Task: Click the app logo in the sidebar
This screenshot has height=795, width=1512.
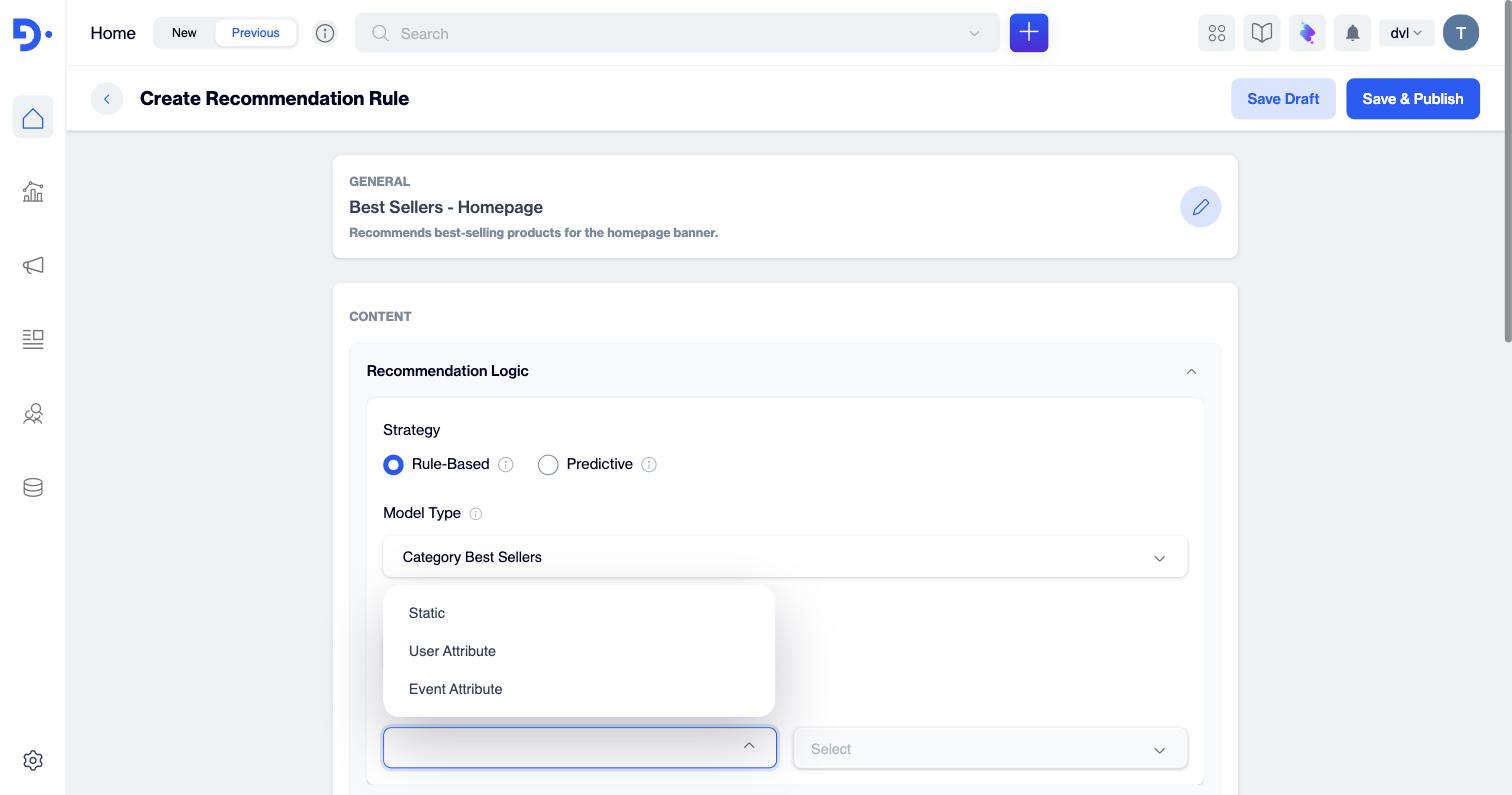Action: (x=32, y=34)
